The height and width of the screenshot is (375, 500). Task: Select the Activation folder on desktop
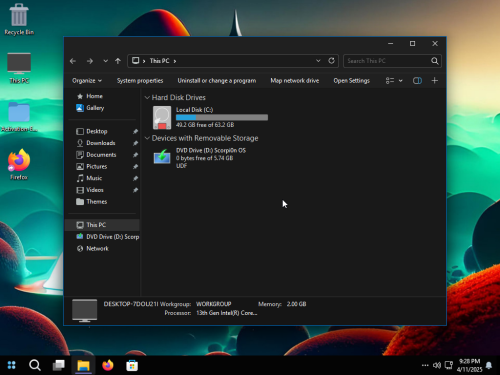19,117
